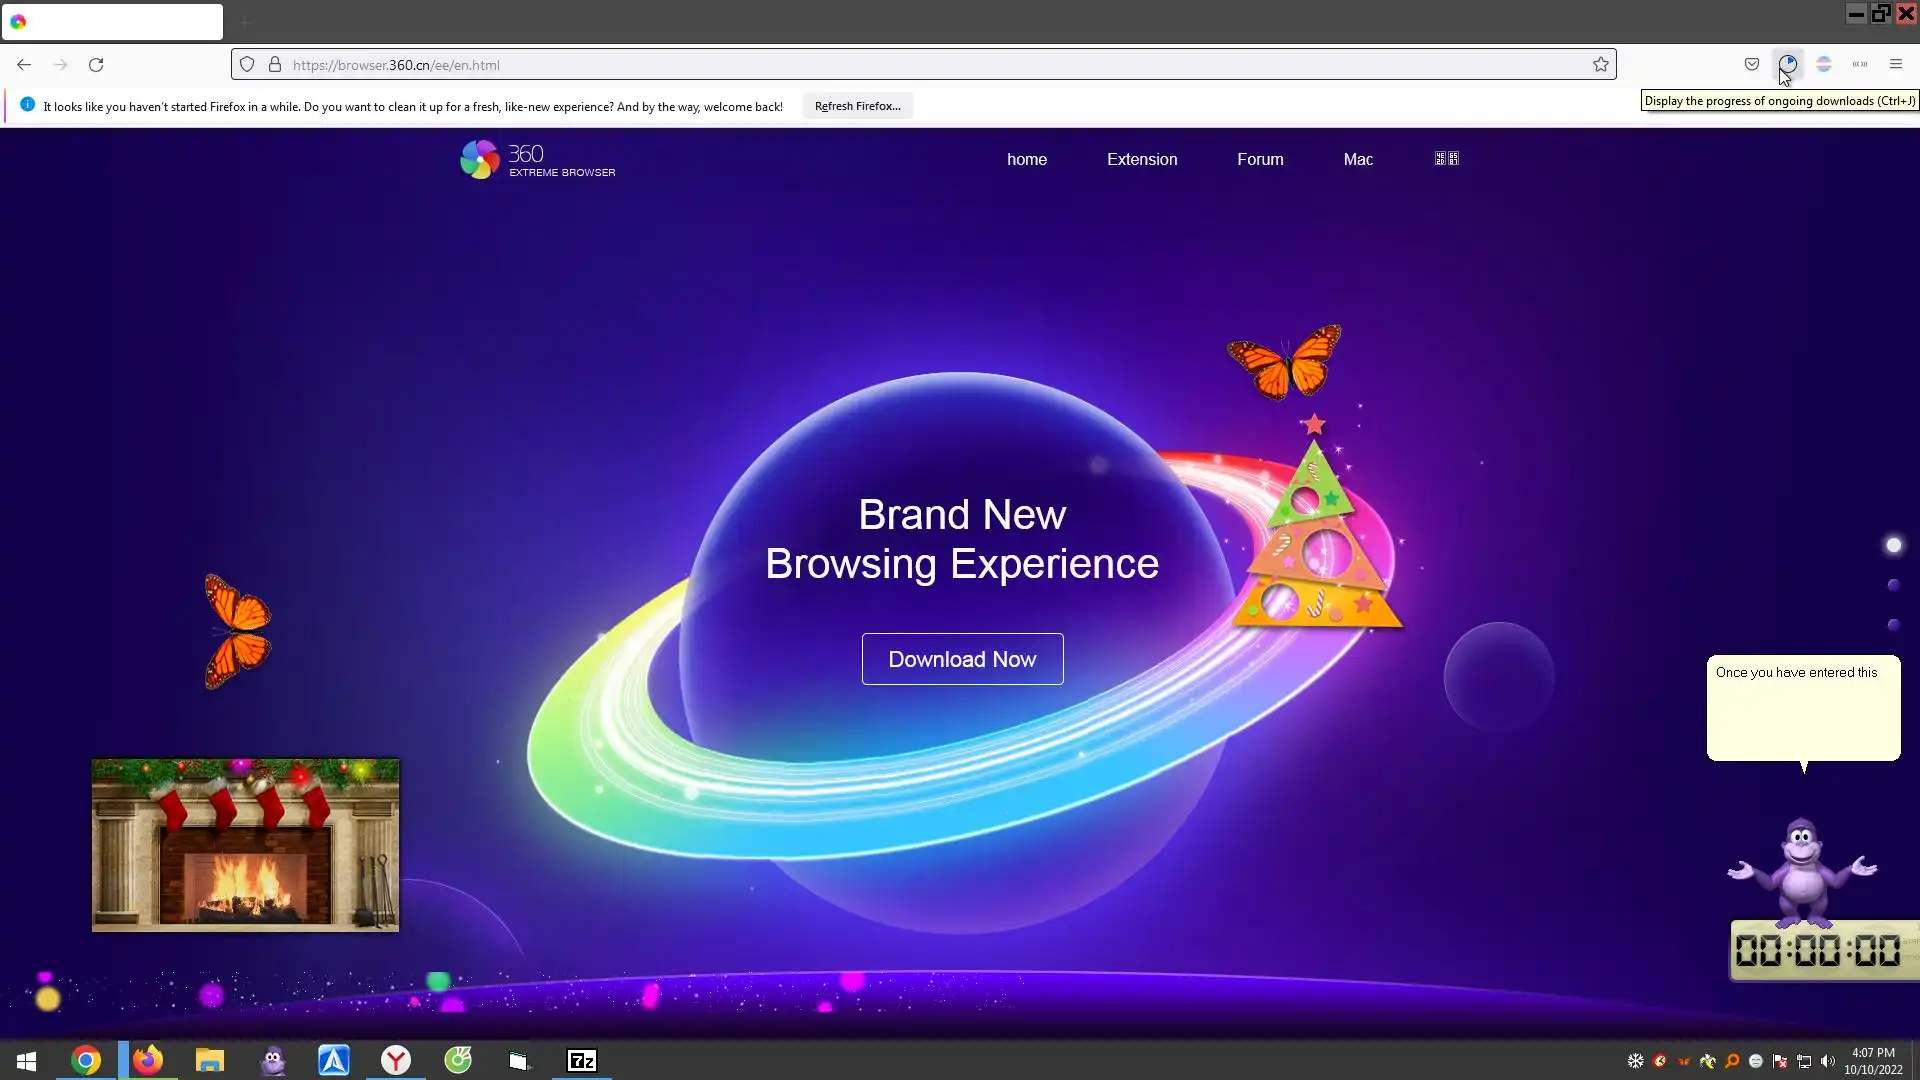
Task: Reload the current page
Action: (96, 65)
